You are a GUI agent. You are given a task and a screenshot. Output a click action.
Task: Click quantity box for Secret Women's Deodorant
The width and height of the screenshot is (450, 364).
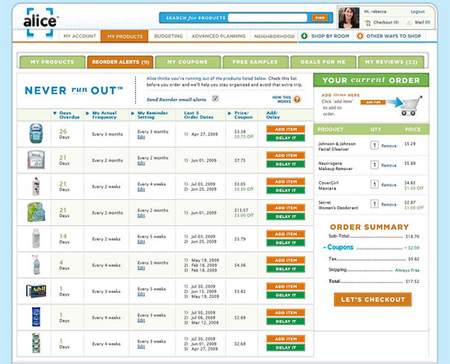(374, 204)
